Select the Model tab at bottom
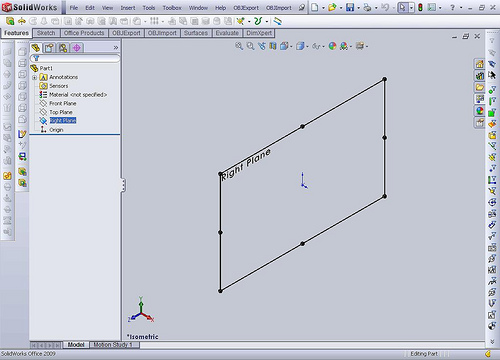 click(76, 345)
